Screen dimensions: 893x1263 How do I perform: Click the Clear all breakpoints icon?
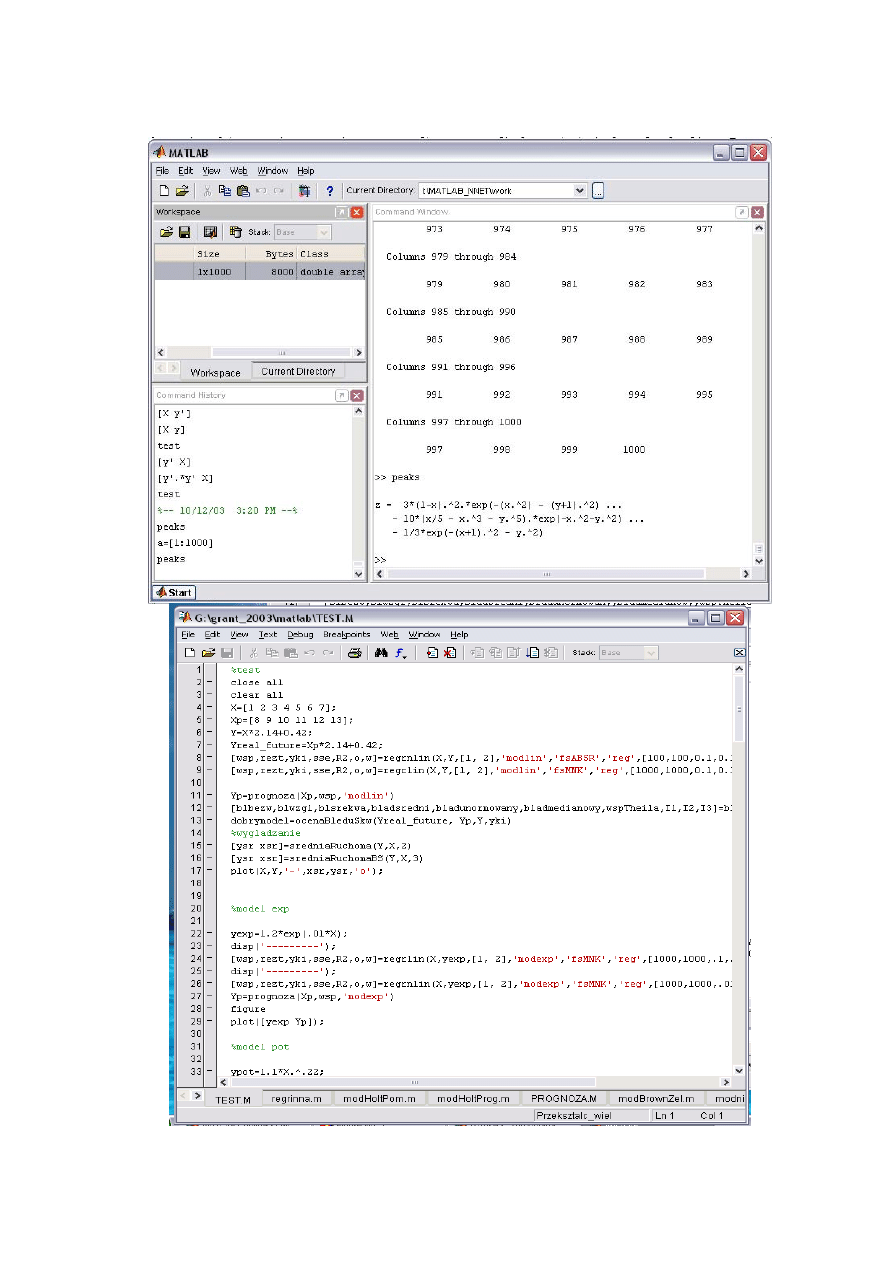pyautogui.click(x=450, y=653)
